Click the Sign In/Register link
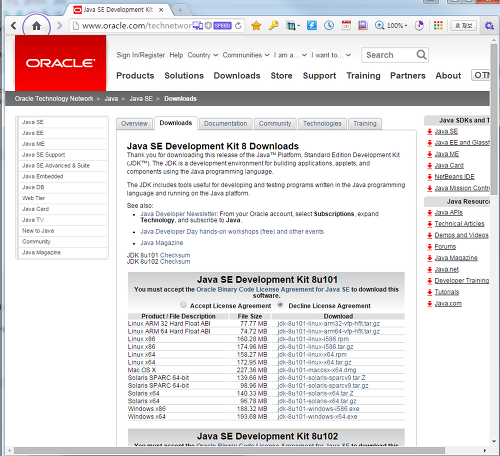This screenshot has width=500, height=456. [x=140, y=55]
